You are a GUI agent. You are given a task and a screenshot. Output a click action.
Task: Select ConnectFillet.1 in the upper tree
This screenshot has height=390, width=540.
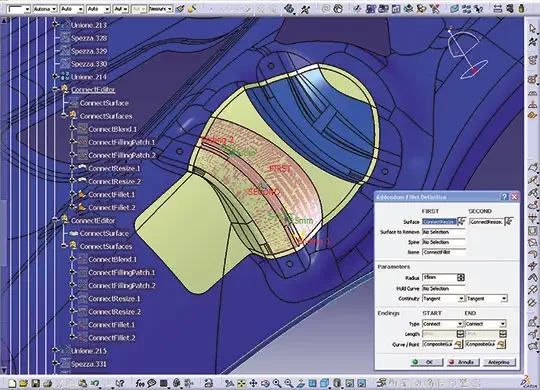(x=112, y=195)
